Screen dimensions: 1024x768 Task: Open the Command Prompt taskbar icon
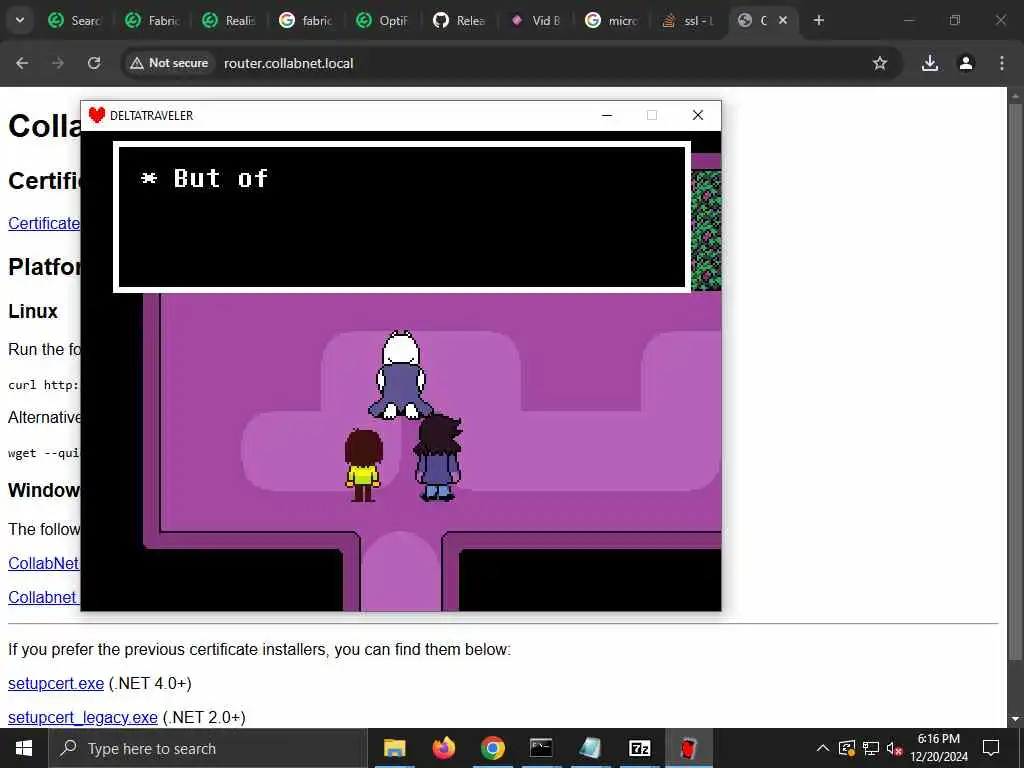(x=541, y=748)
